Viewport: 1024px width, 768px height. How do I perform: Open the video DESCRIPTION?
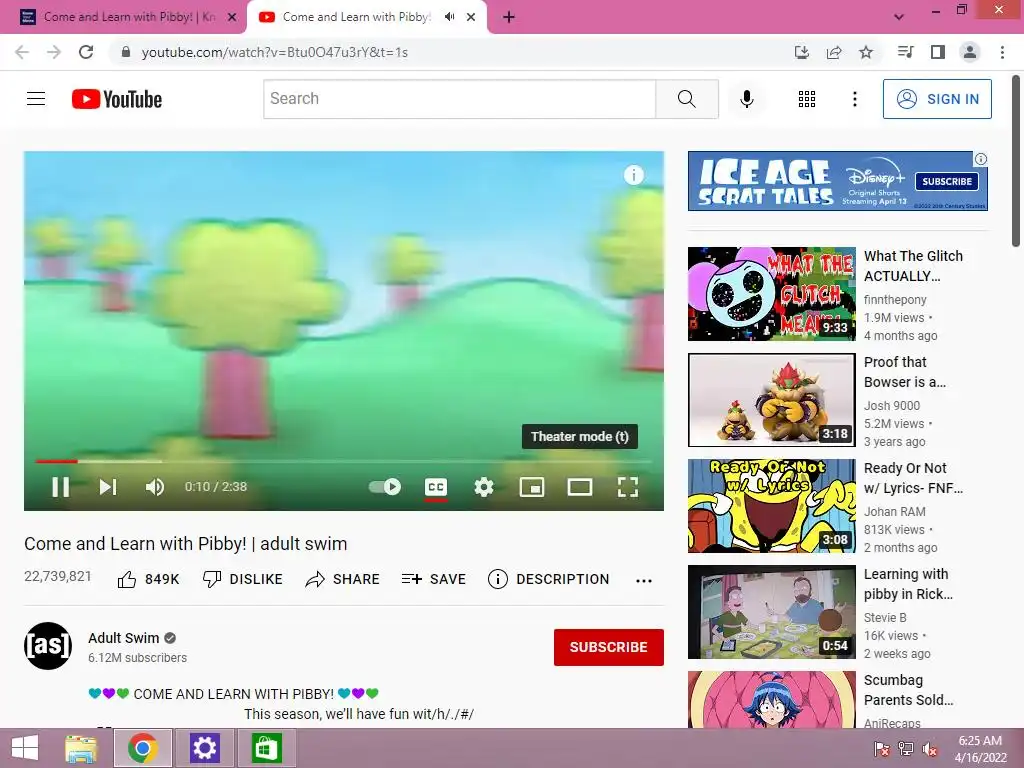click(549, 579)
